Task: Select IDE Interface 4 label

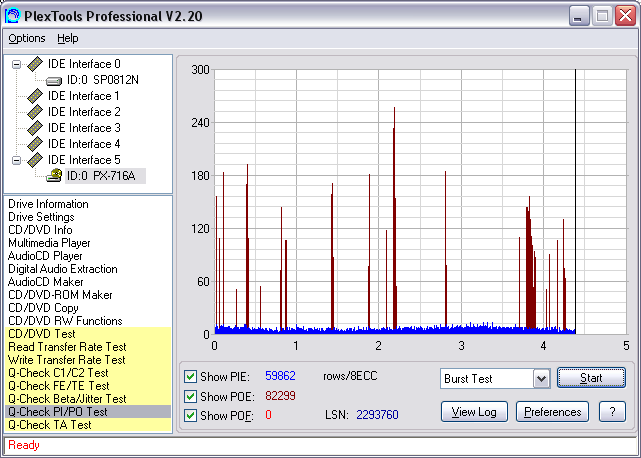Action: 84,144
